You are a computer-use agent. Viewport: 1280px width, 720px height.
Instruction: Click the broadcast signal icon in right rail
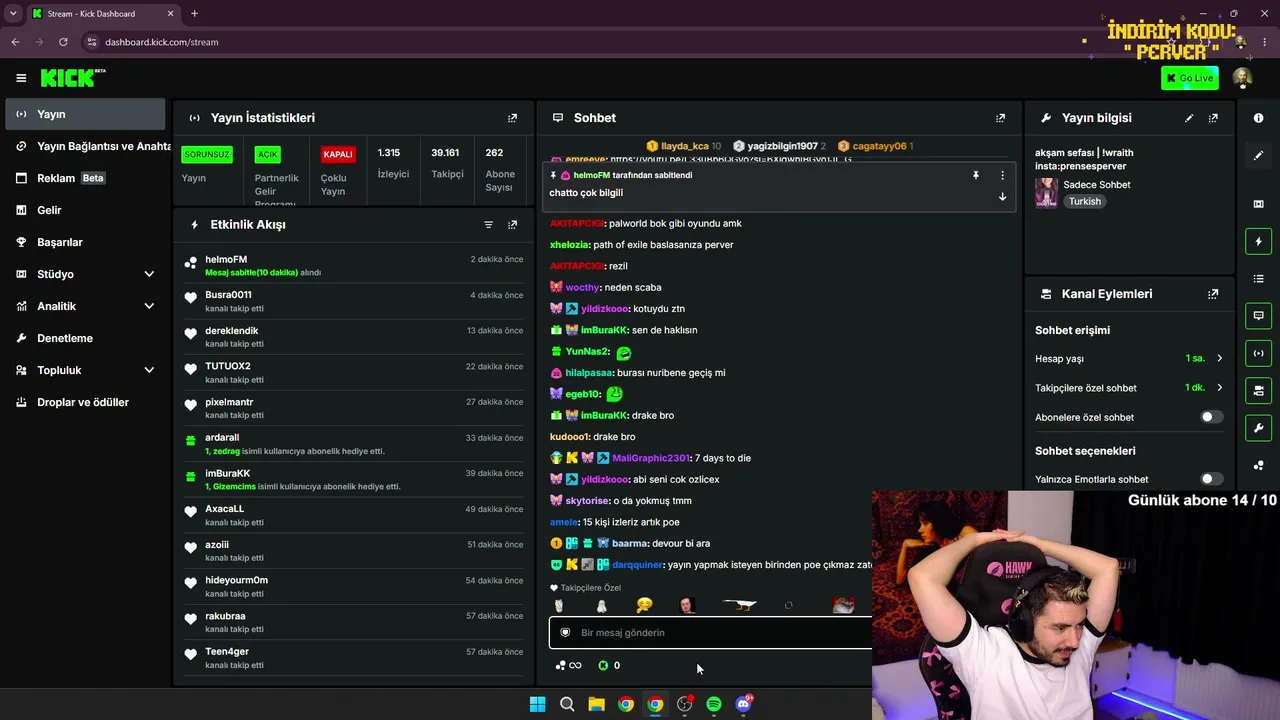1258,353
